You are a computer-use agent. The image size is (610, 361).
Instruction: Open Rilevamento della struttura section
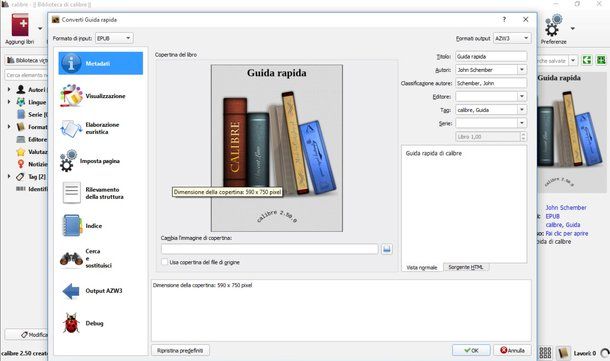100,193
